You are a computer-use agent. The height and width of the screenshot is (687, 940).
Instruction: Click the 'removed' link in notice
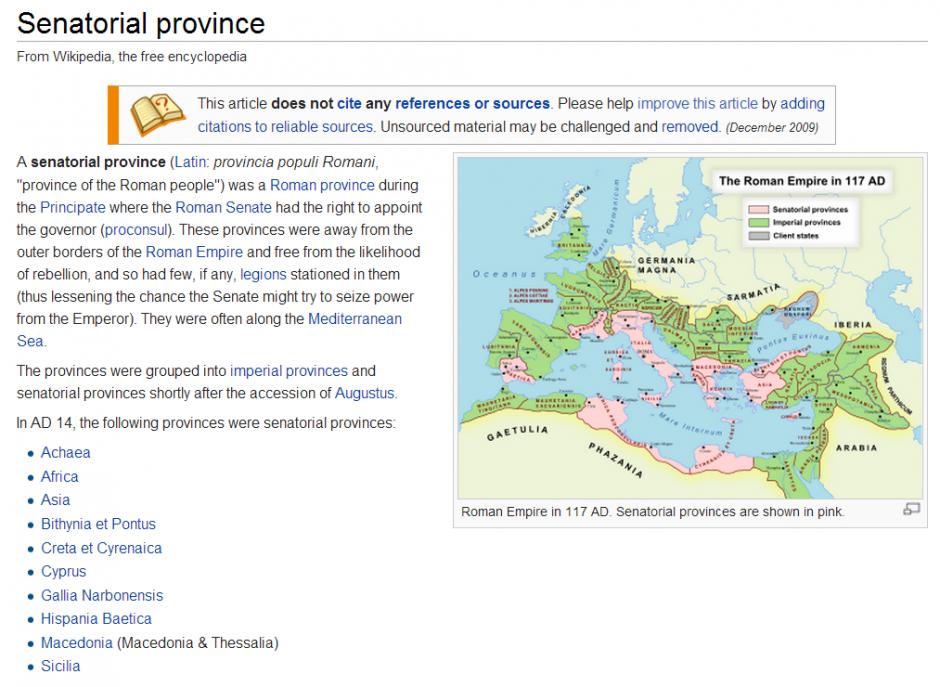coord(690,127)
